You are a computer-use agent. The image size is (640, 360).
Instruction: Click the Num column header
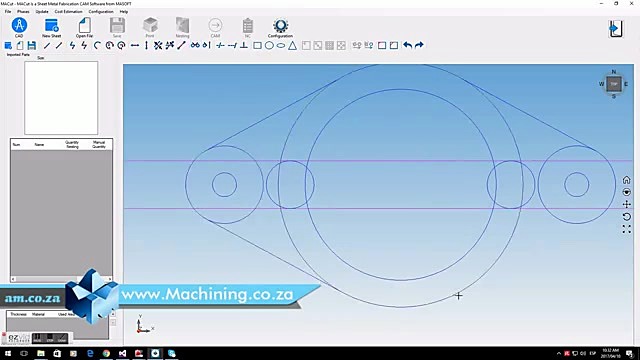(x=16, y=144)
